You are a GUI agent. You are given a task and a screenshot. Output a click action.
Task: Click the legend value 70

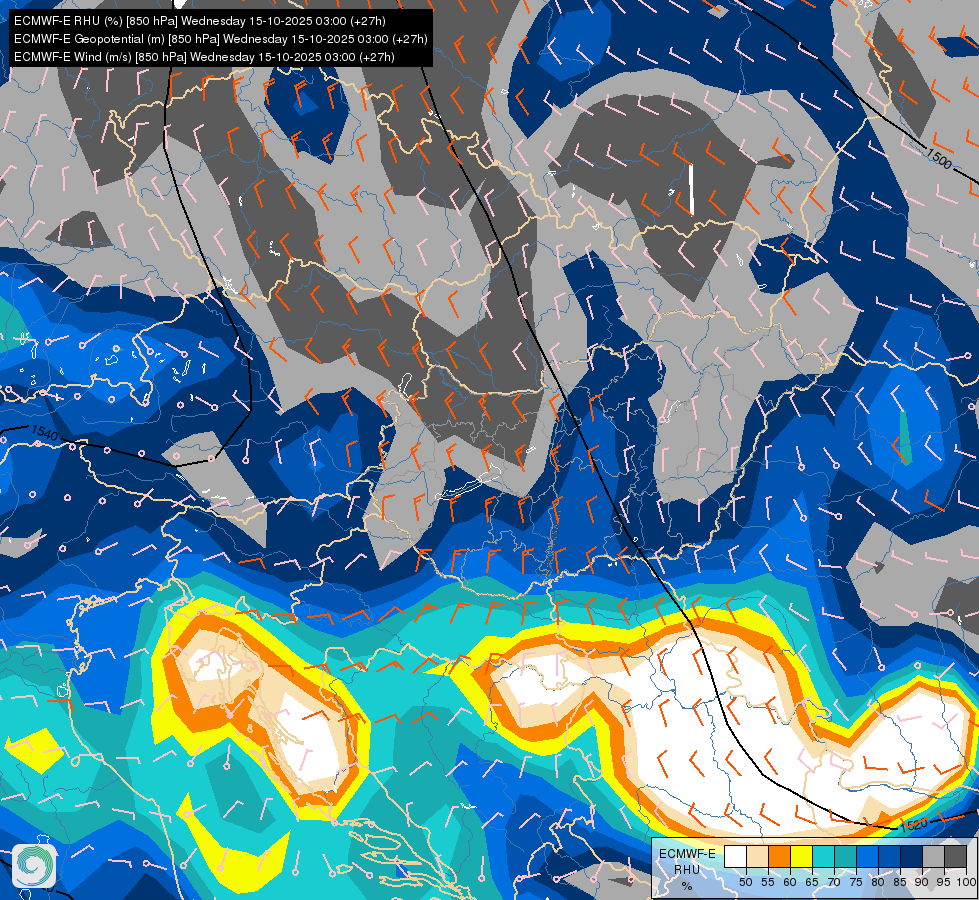[834, 882]
